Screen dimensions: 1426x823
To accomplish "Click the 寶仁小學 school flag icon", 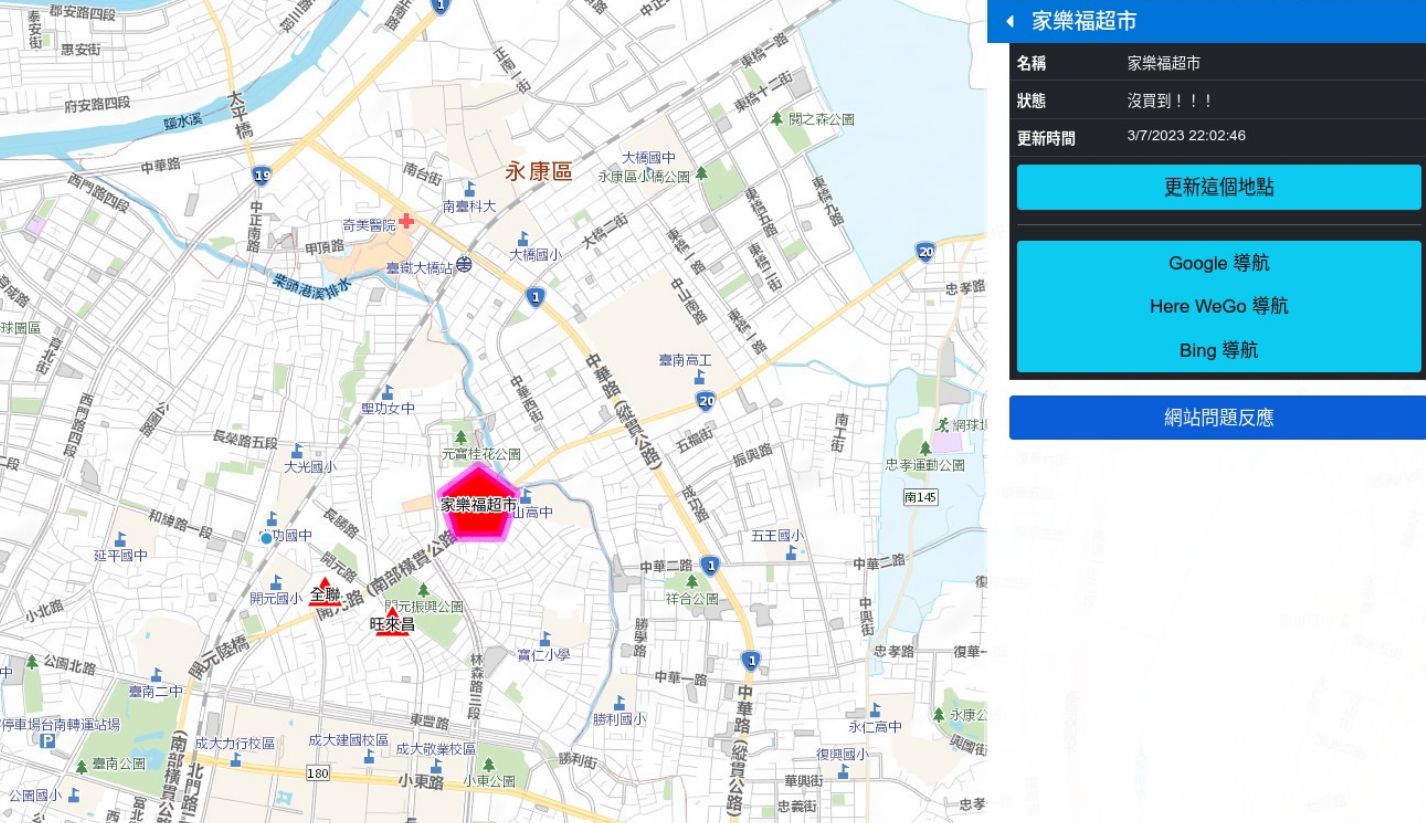I will 545,638.
